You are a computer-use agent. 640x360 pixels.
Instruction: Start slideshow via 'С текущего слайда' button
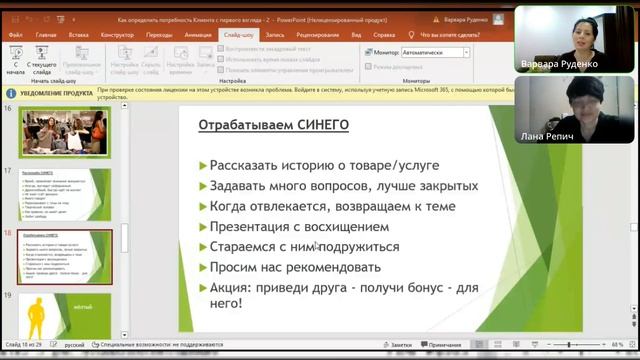42,60
